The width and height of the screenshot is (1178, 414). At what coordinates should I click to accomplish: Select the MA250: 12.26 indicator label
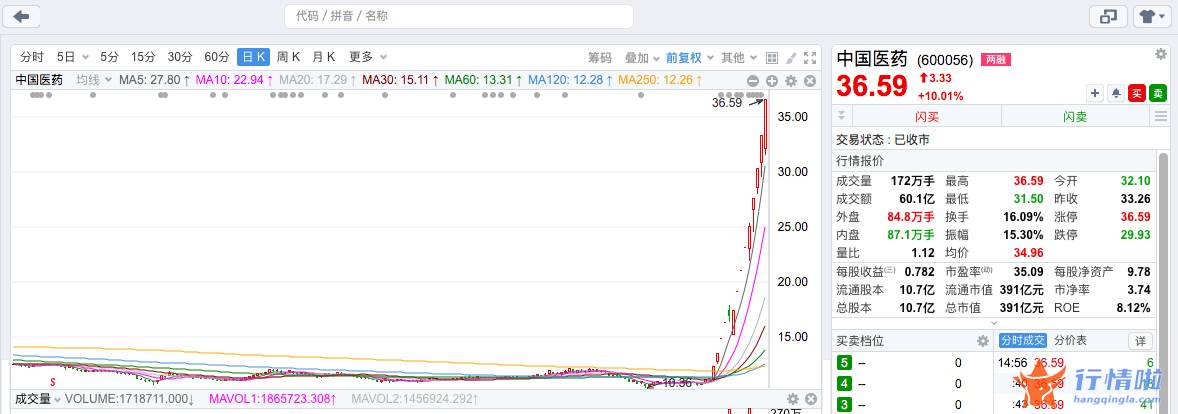click(x=660, y=80)
